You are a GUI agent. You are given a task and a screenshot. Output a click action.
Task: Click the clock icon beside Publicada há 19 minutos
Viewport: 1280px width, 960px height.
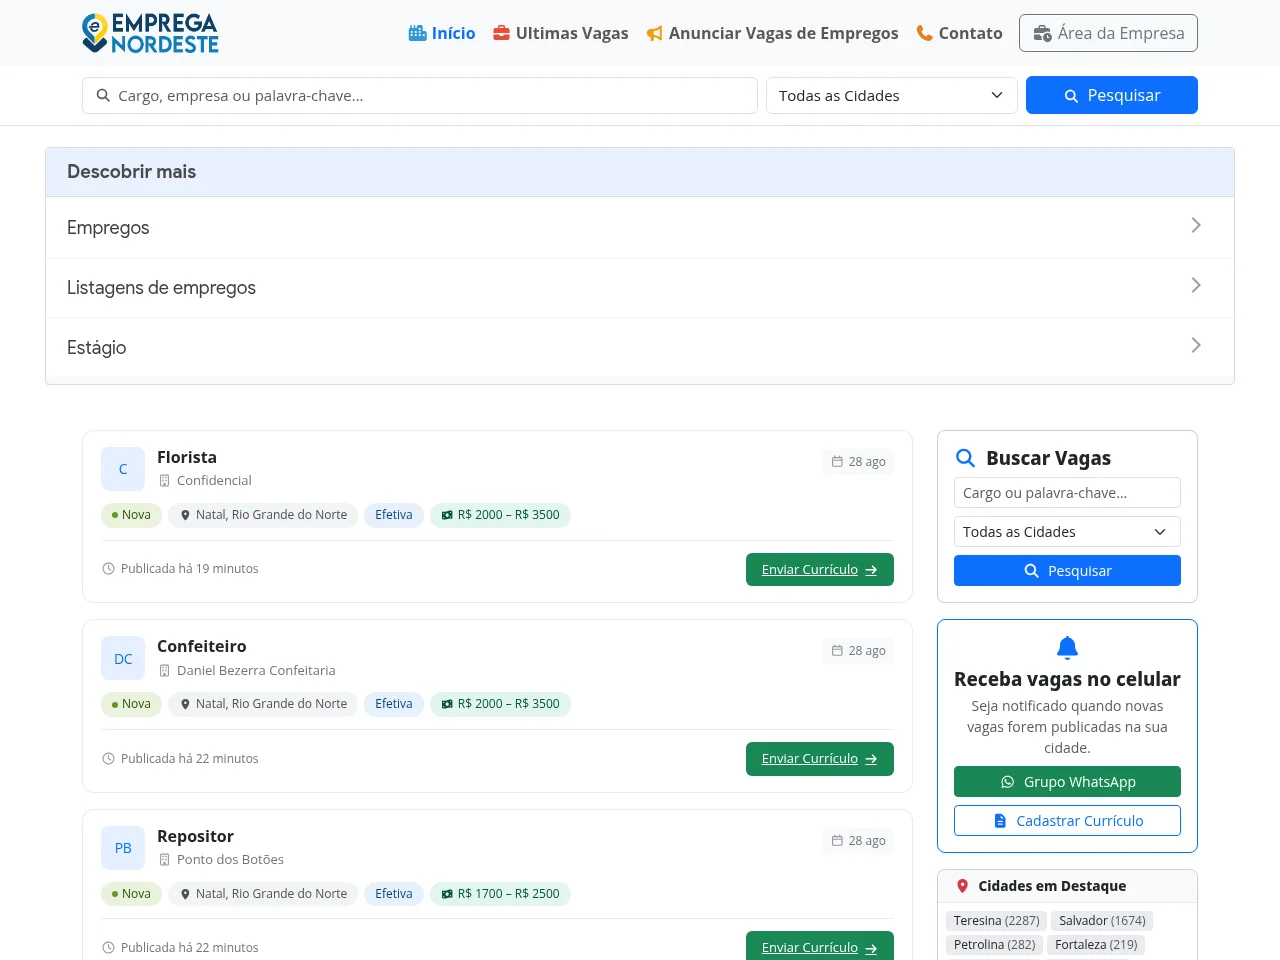coord(108,569)
